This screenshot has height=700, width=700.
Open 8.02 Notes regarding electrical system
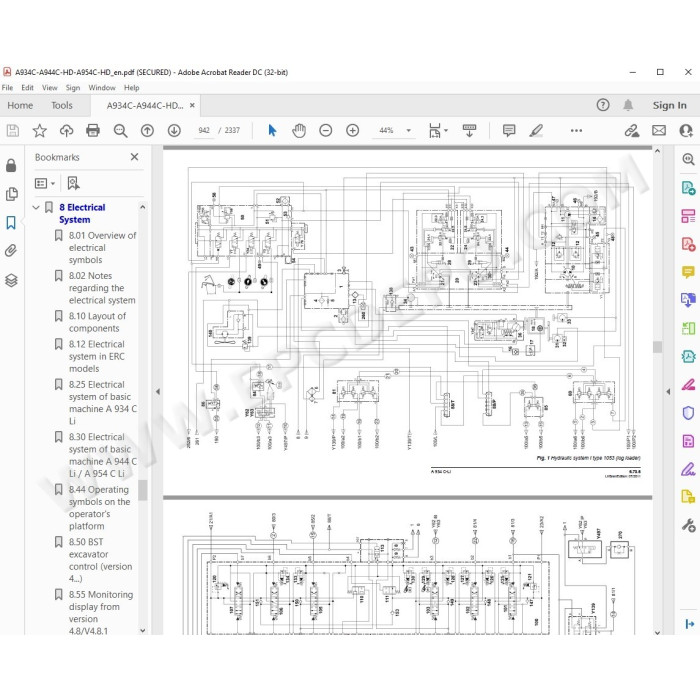(102, 288)
